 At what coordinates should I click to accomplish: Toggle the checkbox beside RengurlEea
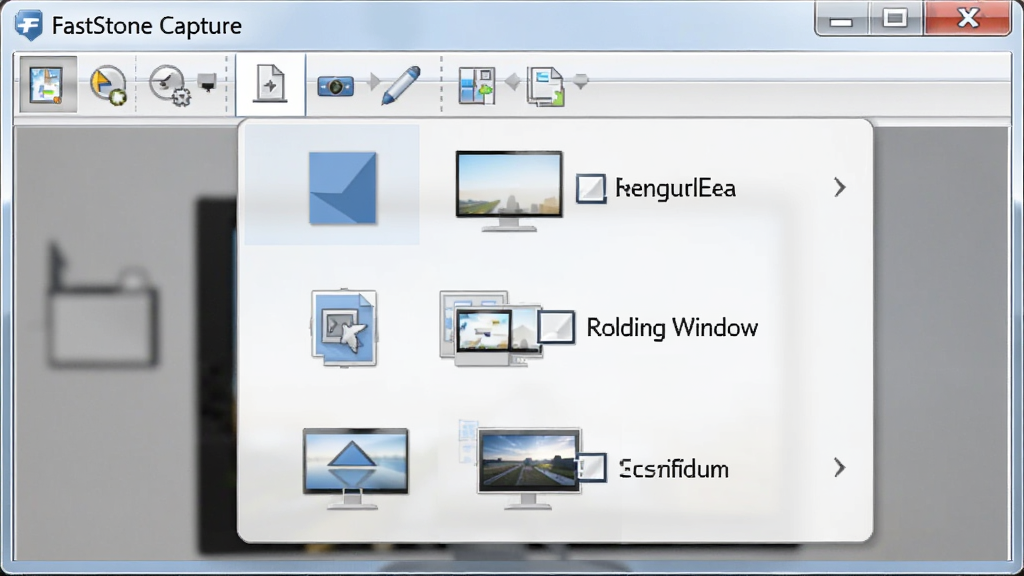coord(591,189)
